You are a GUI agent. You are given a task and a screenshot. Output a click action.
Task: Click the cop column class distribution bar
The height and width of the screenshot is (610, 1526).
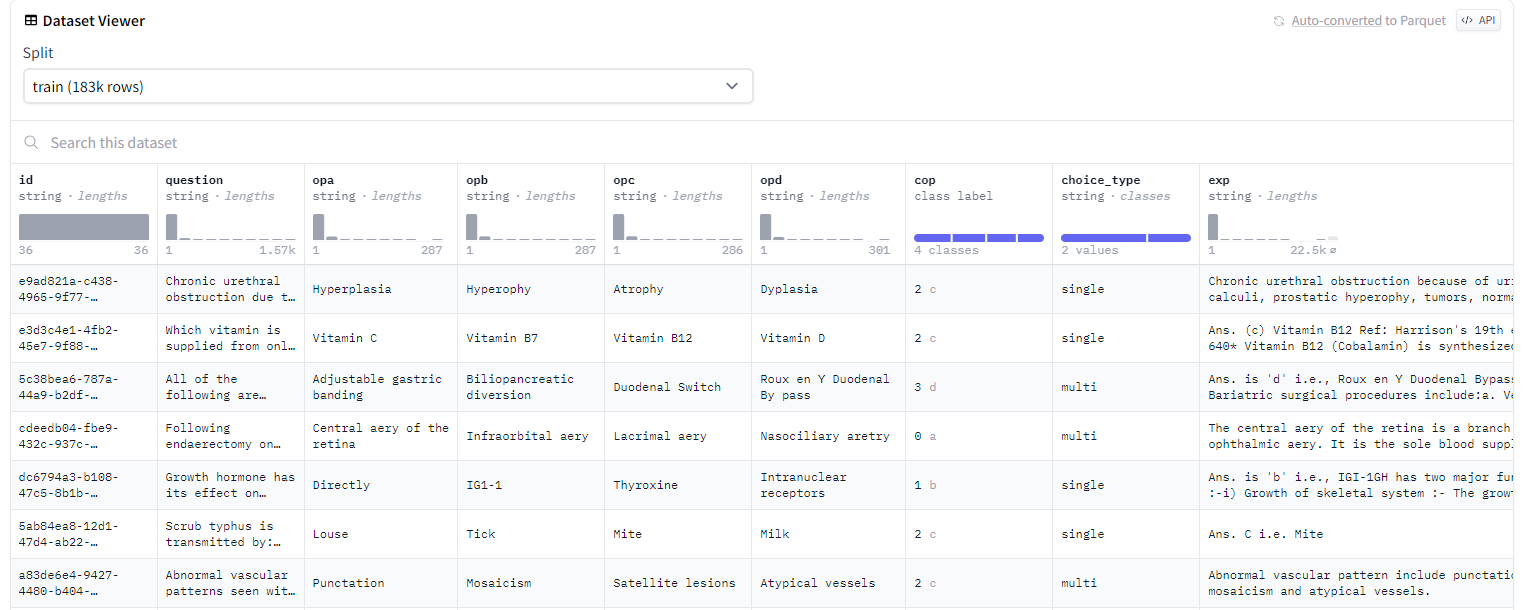(x=978, y=238)
